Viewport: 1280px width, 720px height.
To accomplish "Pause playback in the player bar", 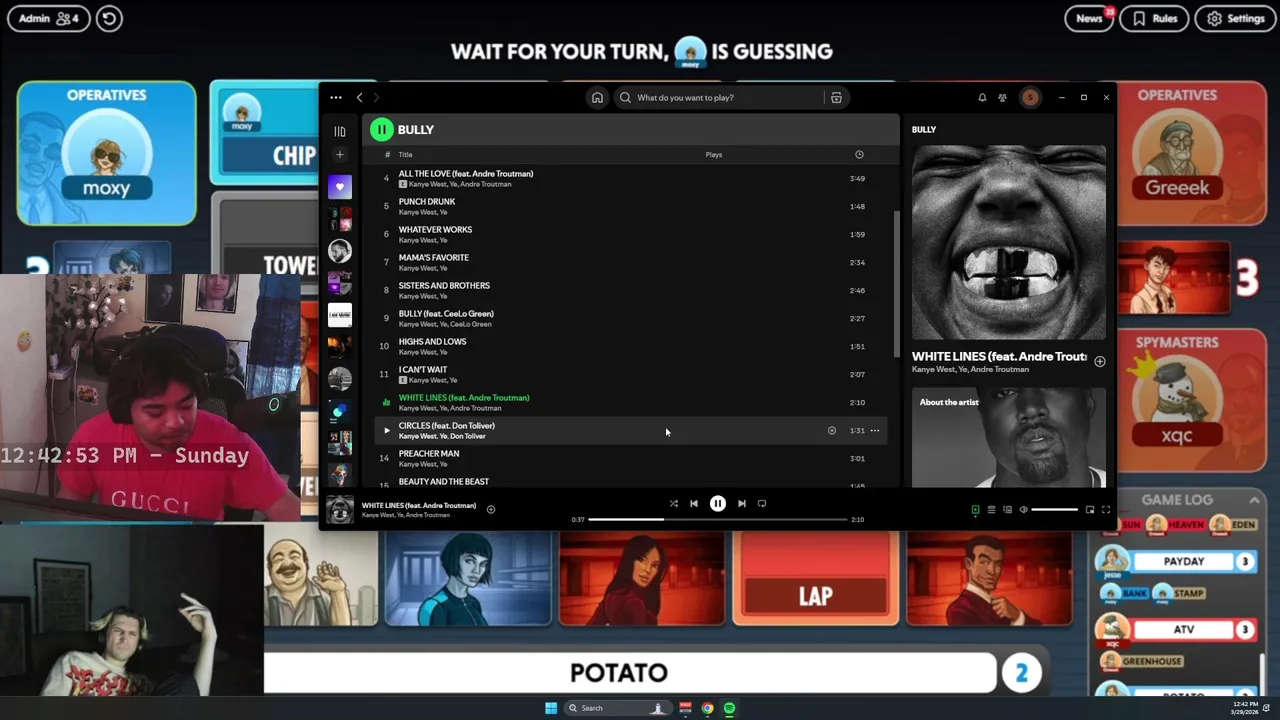I will tap(718, 504).
